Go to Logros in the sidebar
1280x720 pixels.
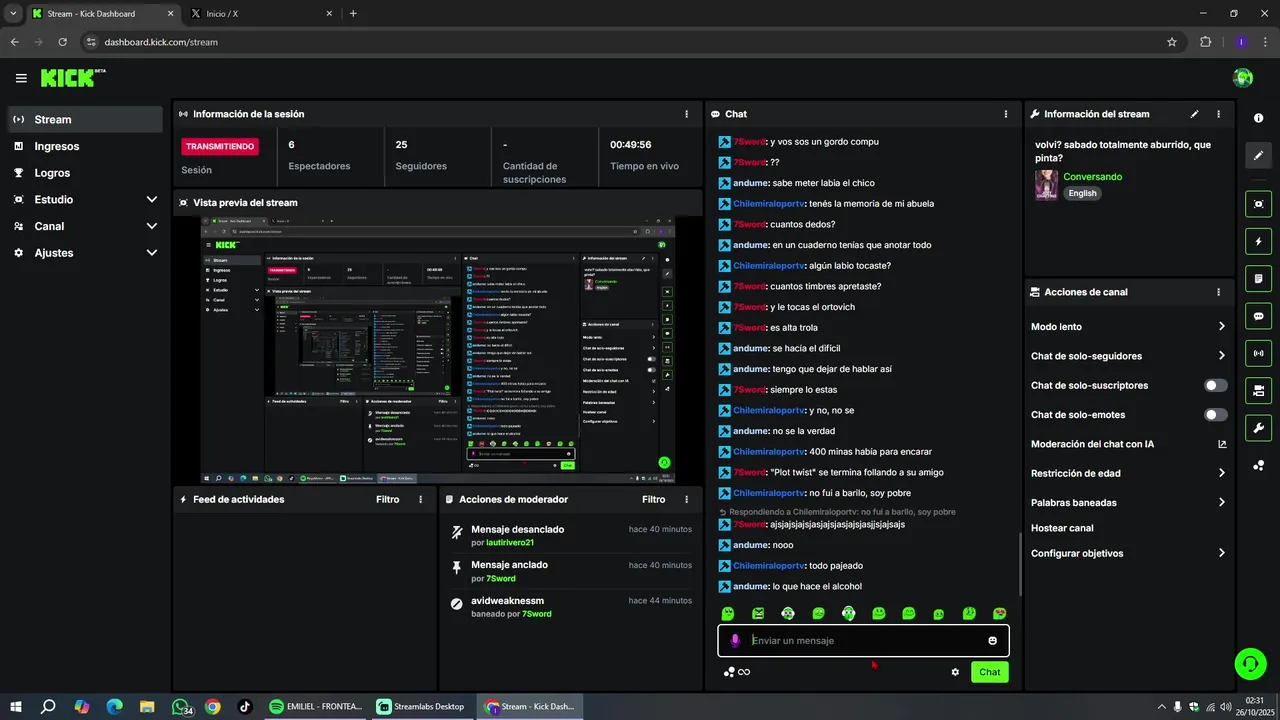pyautogui.click(x=85, y=173)
